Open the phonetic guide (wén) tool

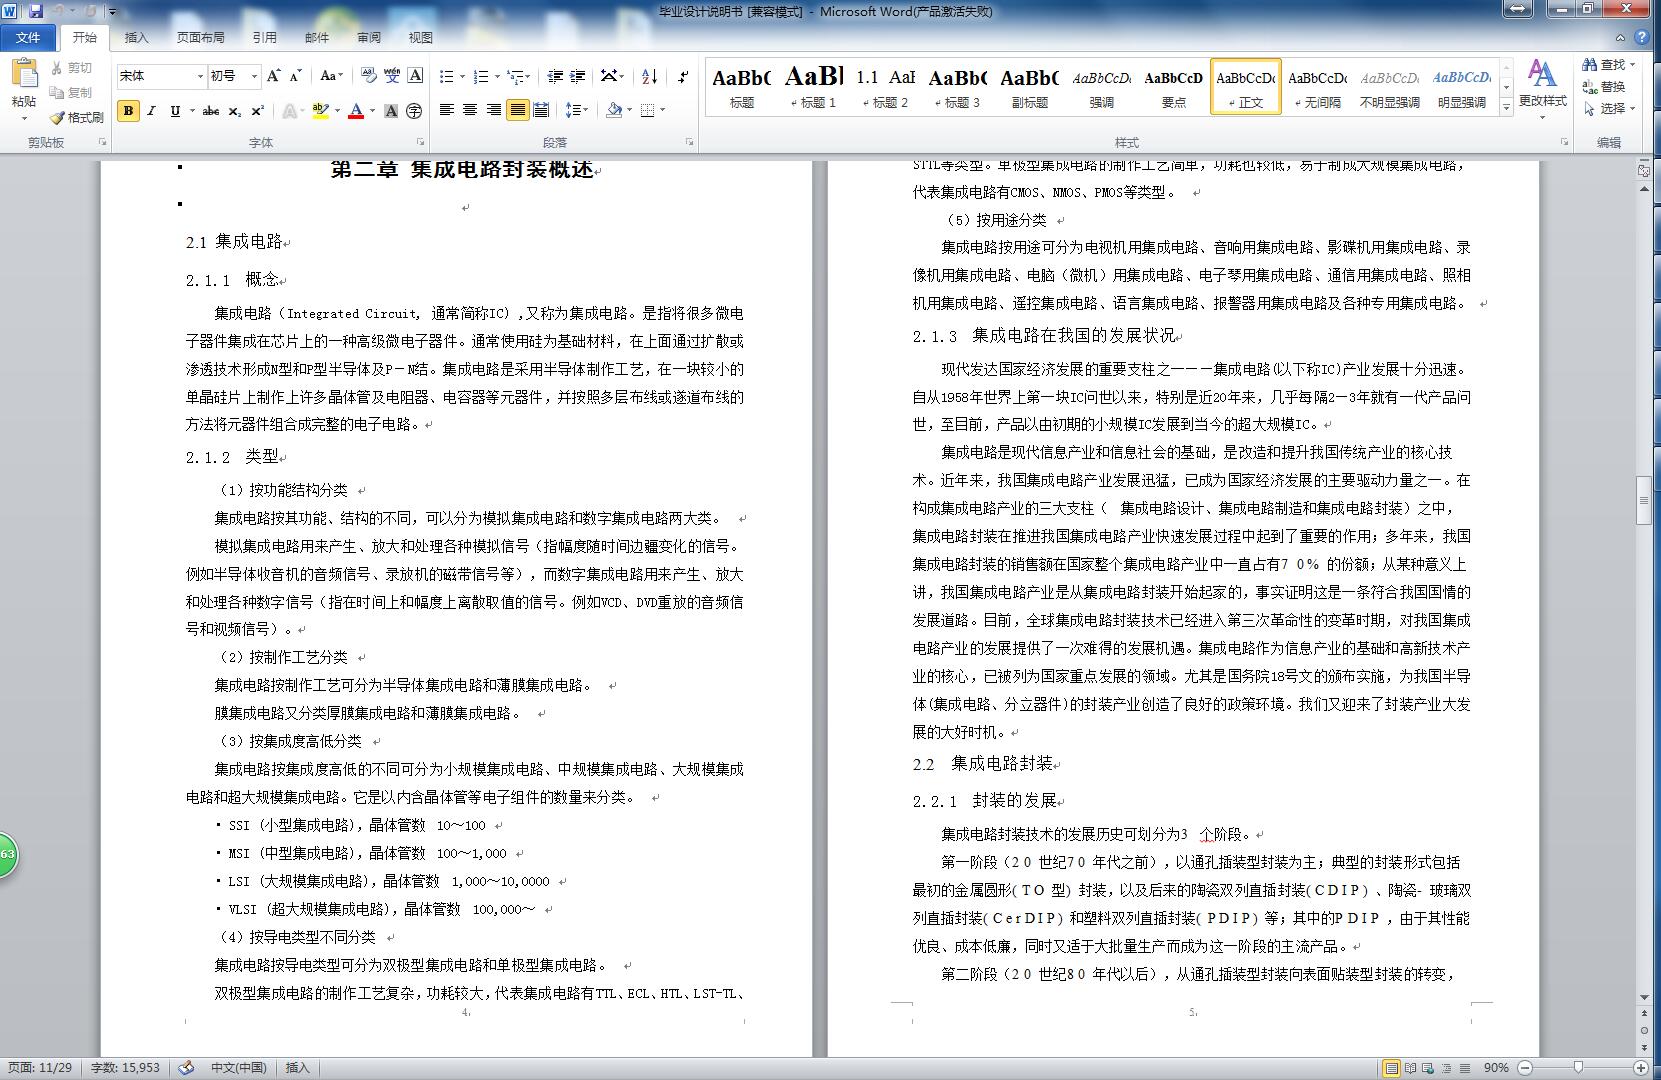392,76
